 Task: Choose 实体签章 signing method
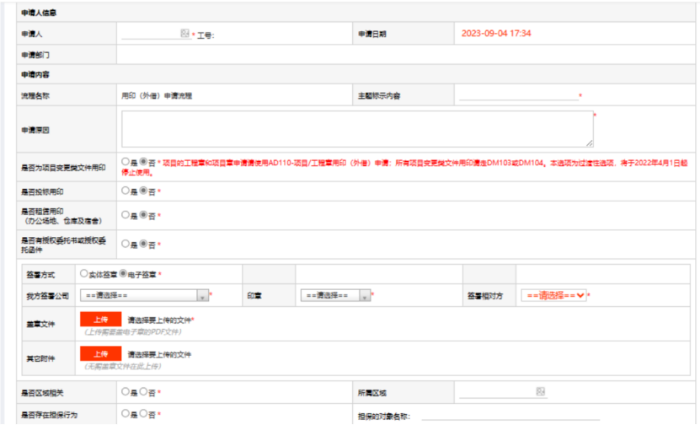coord(83,272)
